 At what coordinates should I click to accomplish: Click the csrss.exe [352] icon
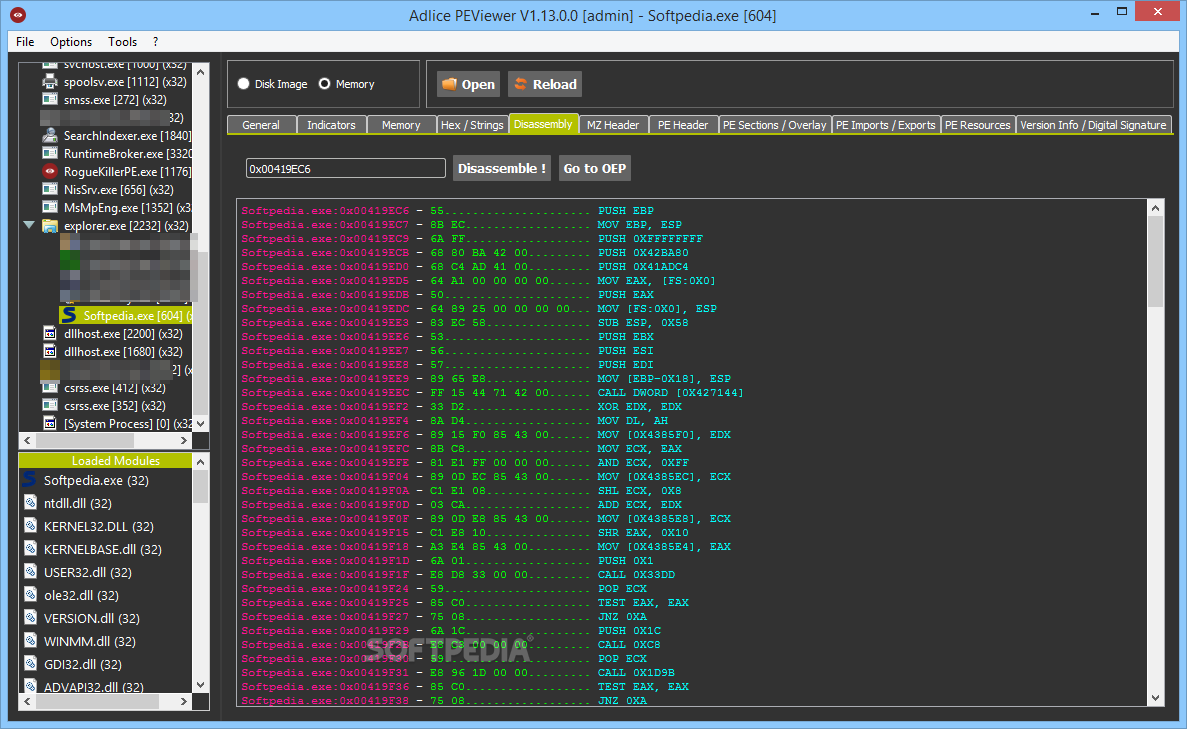(50, 406)
